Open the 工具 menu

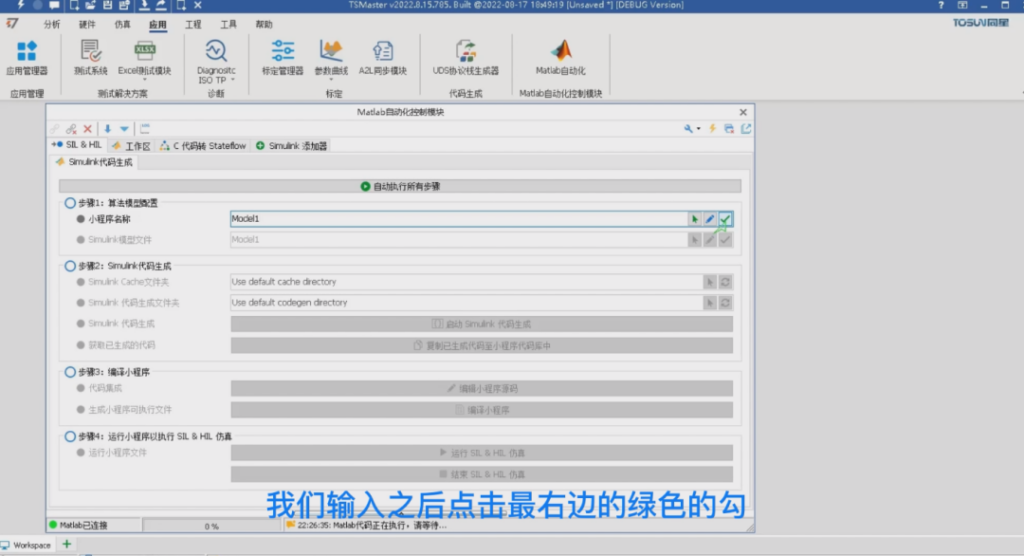[x=229, y=24]
